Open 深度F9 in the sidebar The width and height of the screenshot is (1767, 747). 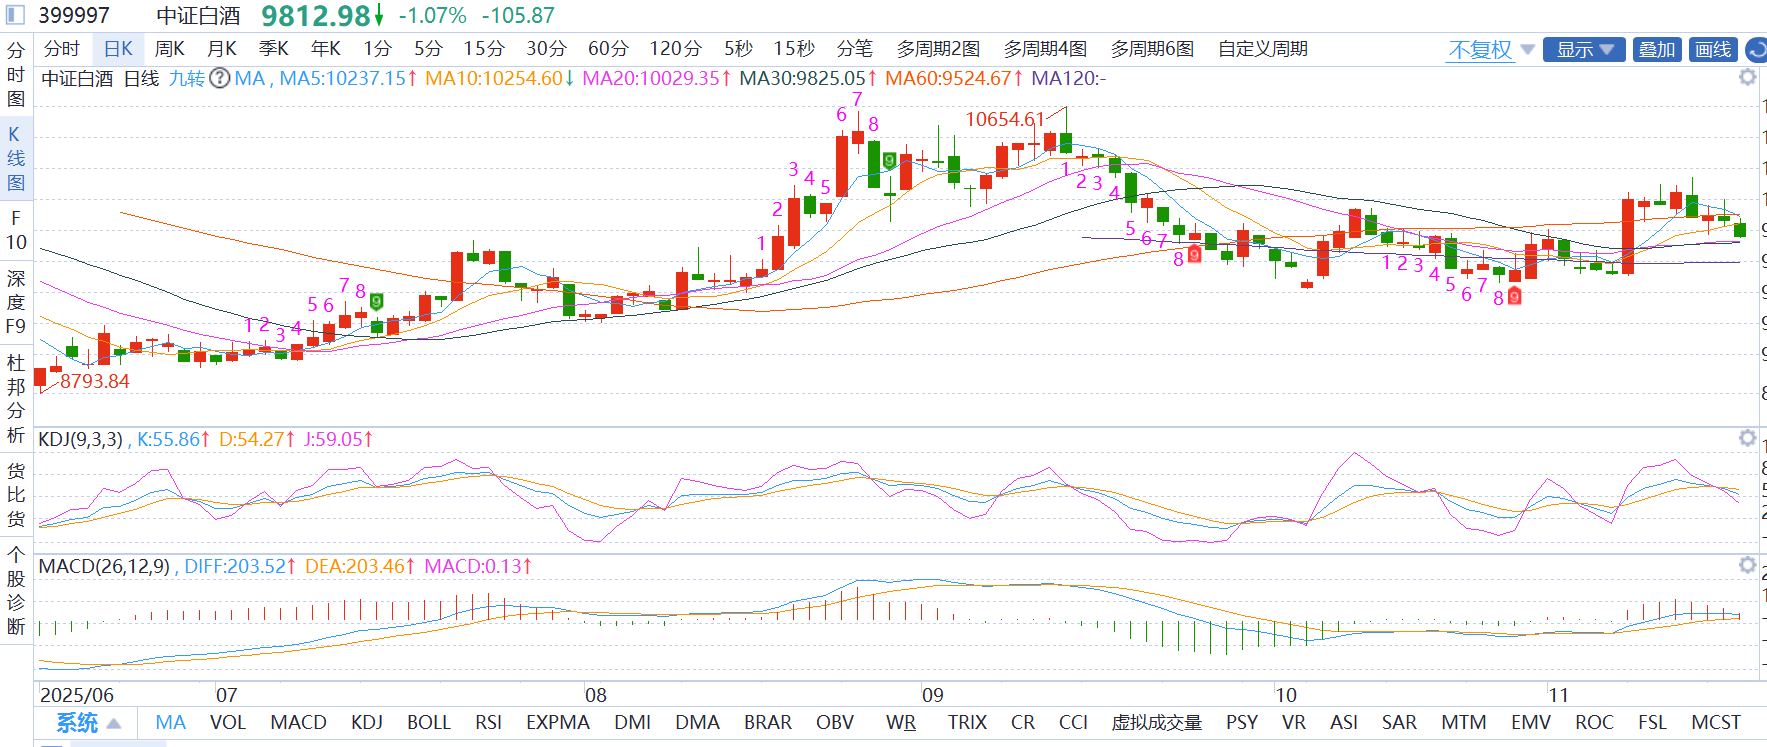pos(15,302)
